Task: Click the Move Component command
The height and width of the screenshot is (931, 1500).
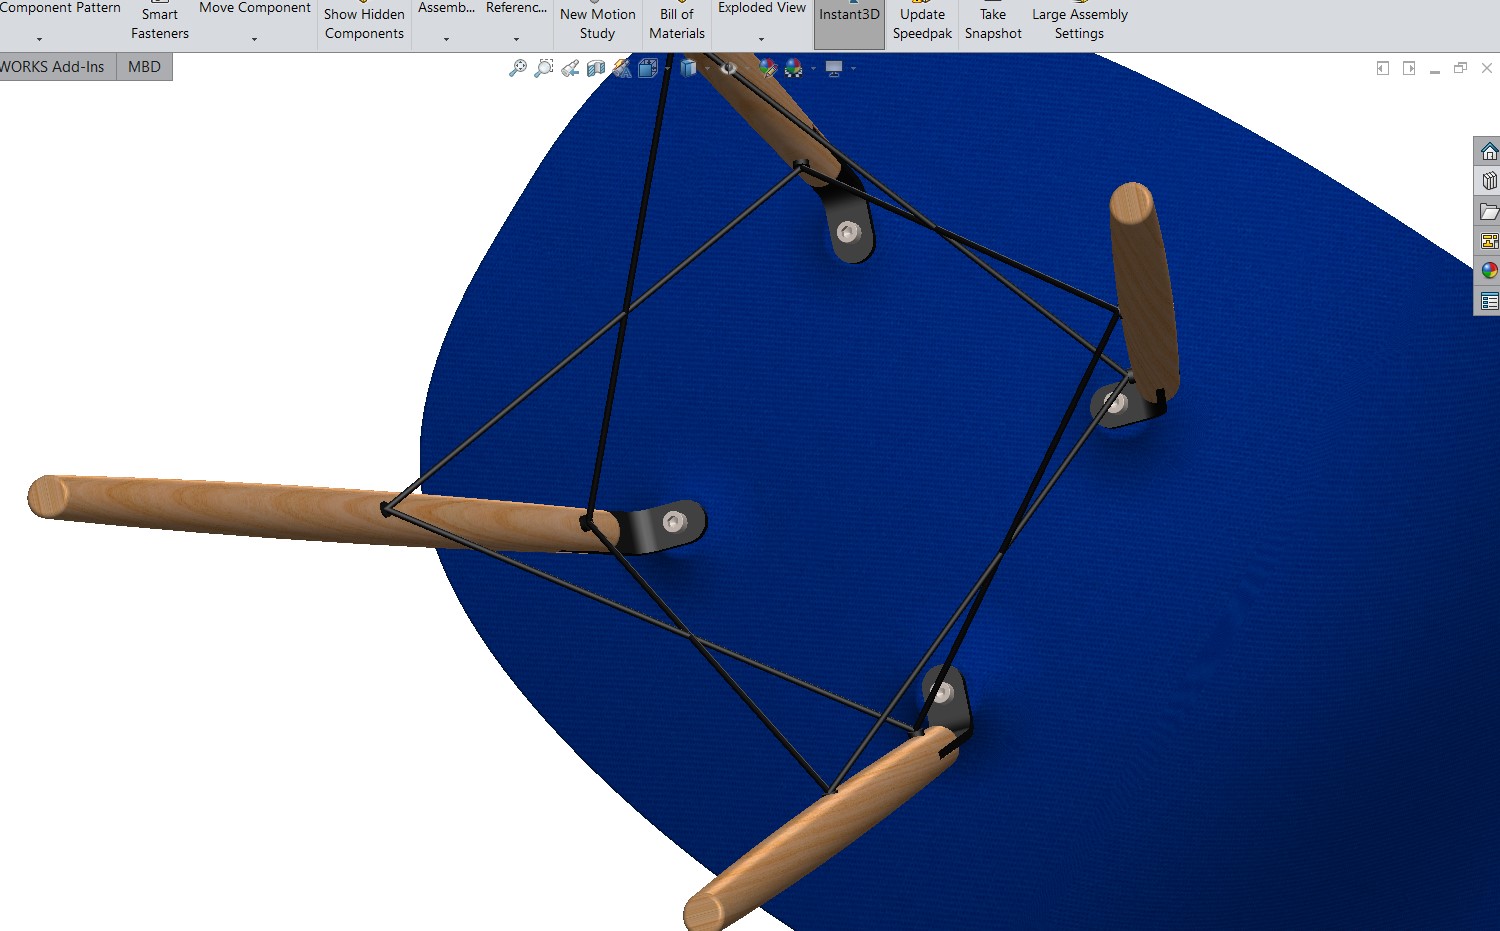Action: tap(255, 8)
